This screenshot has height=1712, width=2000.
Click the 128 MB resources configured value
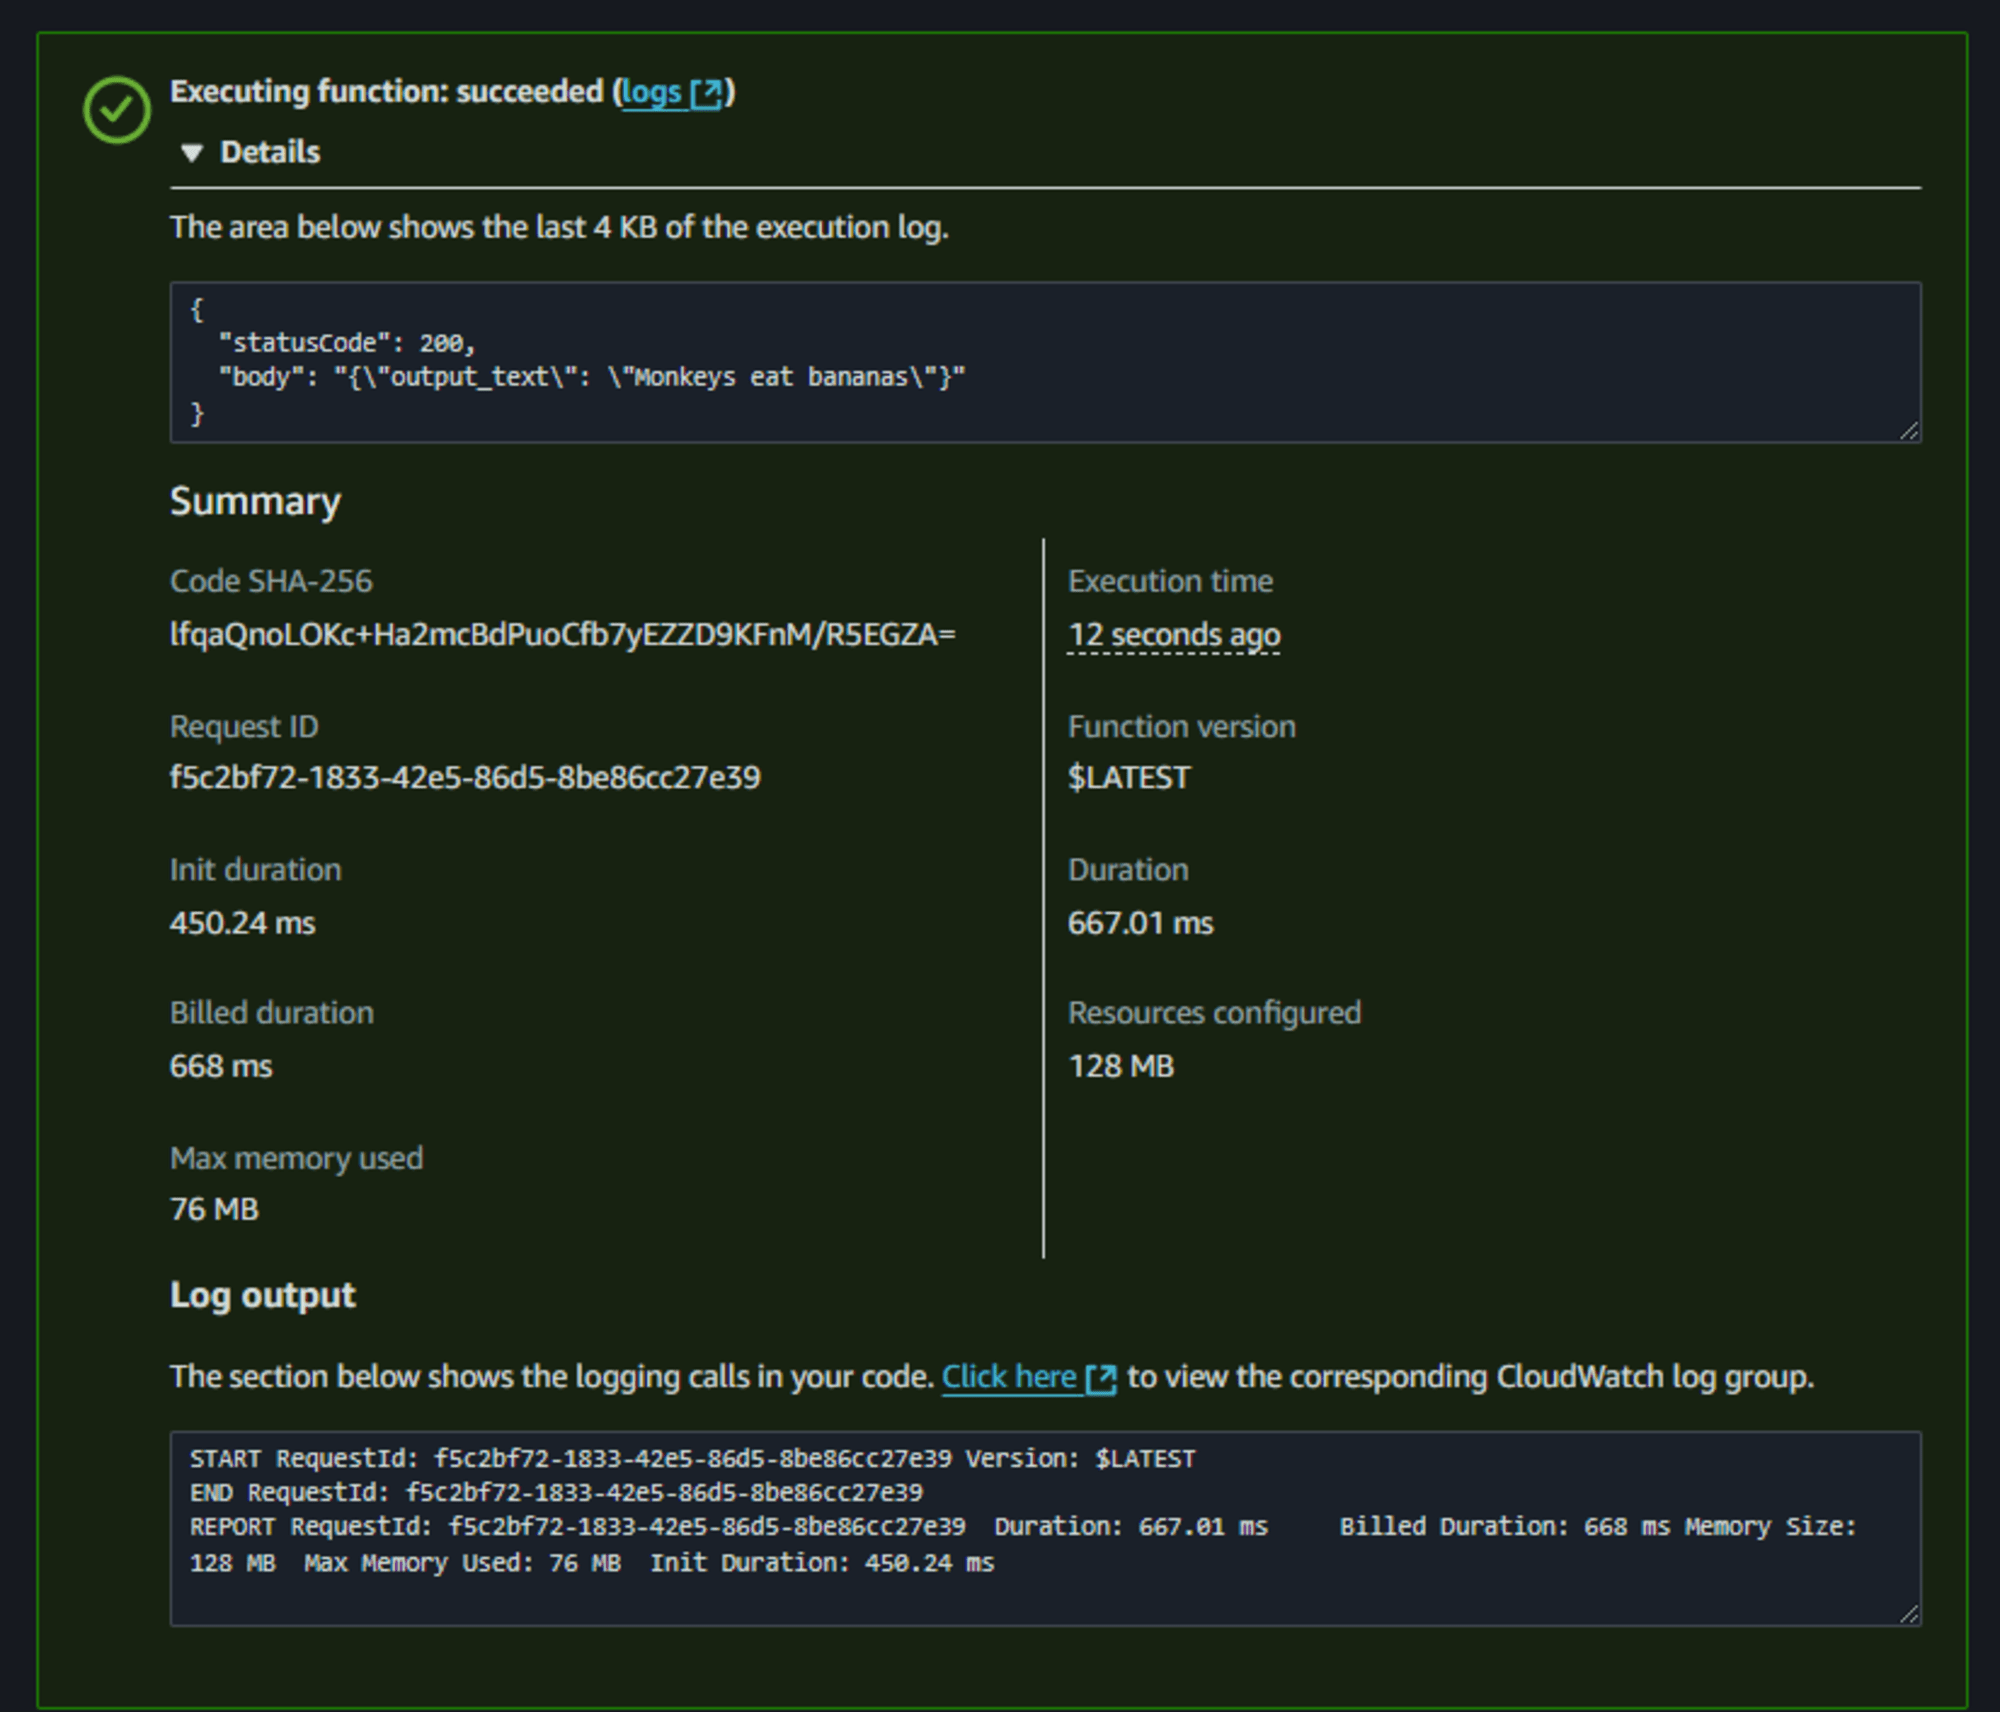click(x=1121, y=1066)
